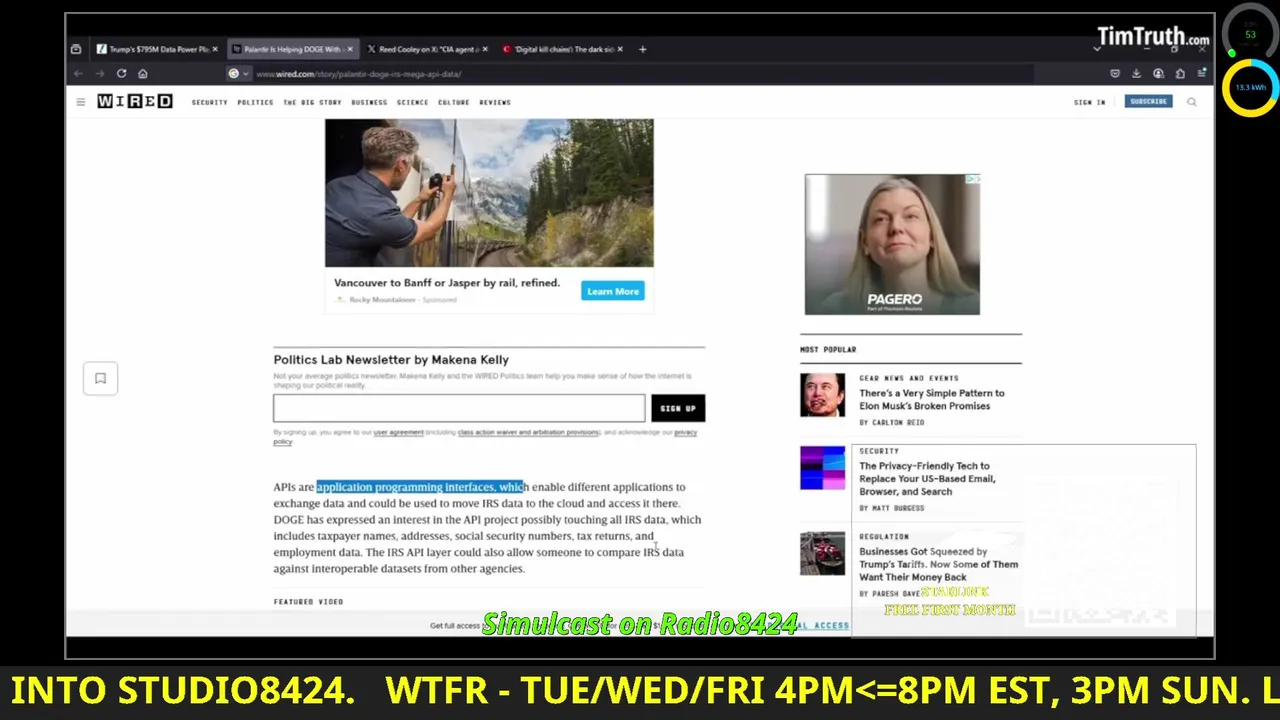The height and width of the screenshot is (720, 1280).
Task: Open the Privacy-Friendly Tech article
Action: [x=927, y=479]
